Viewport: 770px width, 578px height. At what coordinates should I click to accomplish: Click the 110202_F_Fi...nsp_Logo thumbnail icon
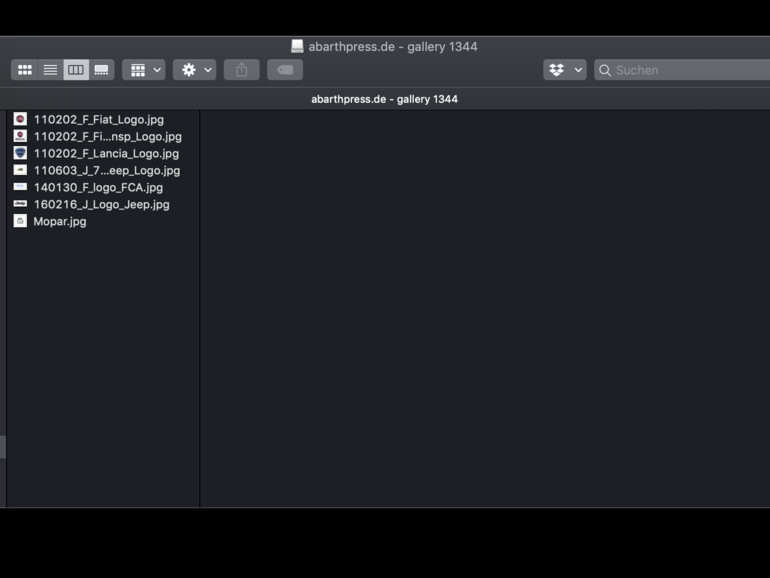tap(20, 136)
